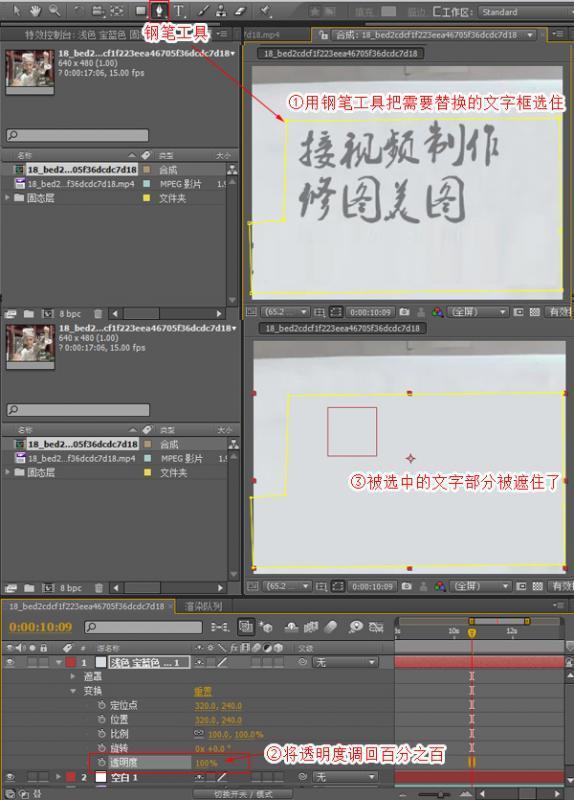Open layer 2 parent dropdown showing 无
574x800 pixels.
pyautogui.click(x=345, y=777)
